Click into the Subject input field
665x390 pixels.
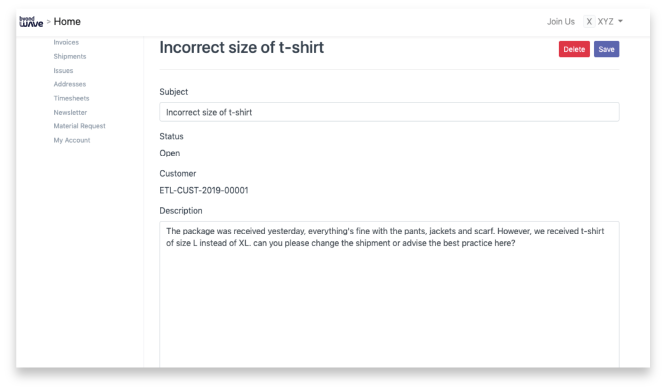(x=389, y=112)
